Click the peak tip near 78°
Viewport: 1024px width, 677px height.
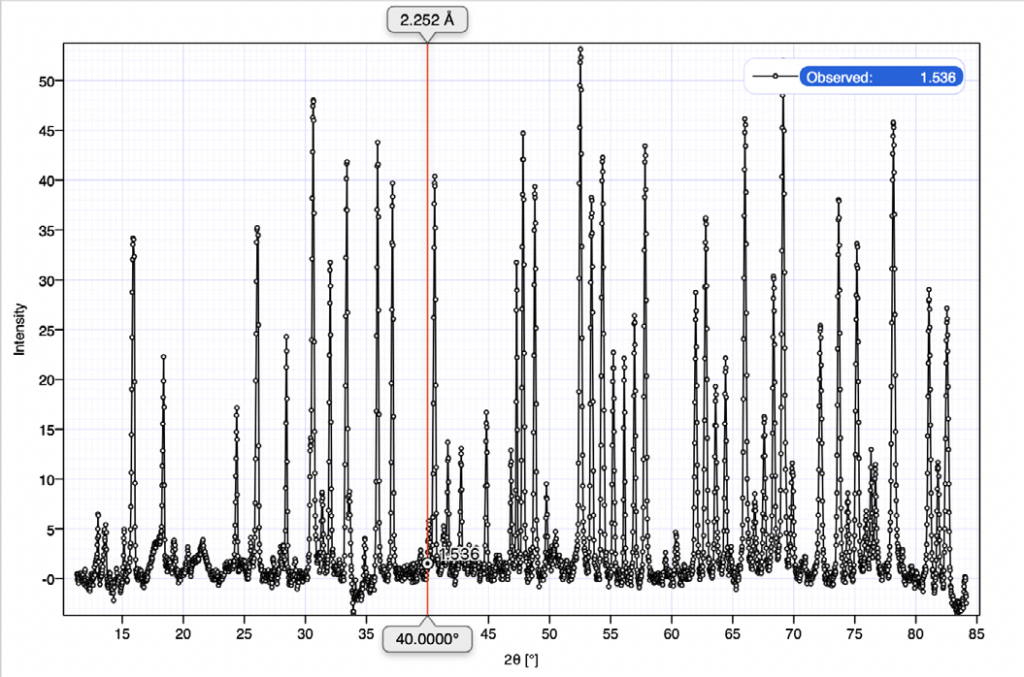pyautogui.click(x=893, y=123)
